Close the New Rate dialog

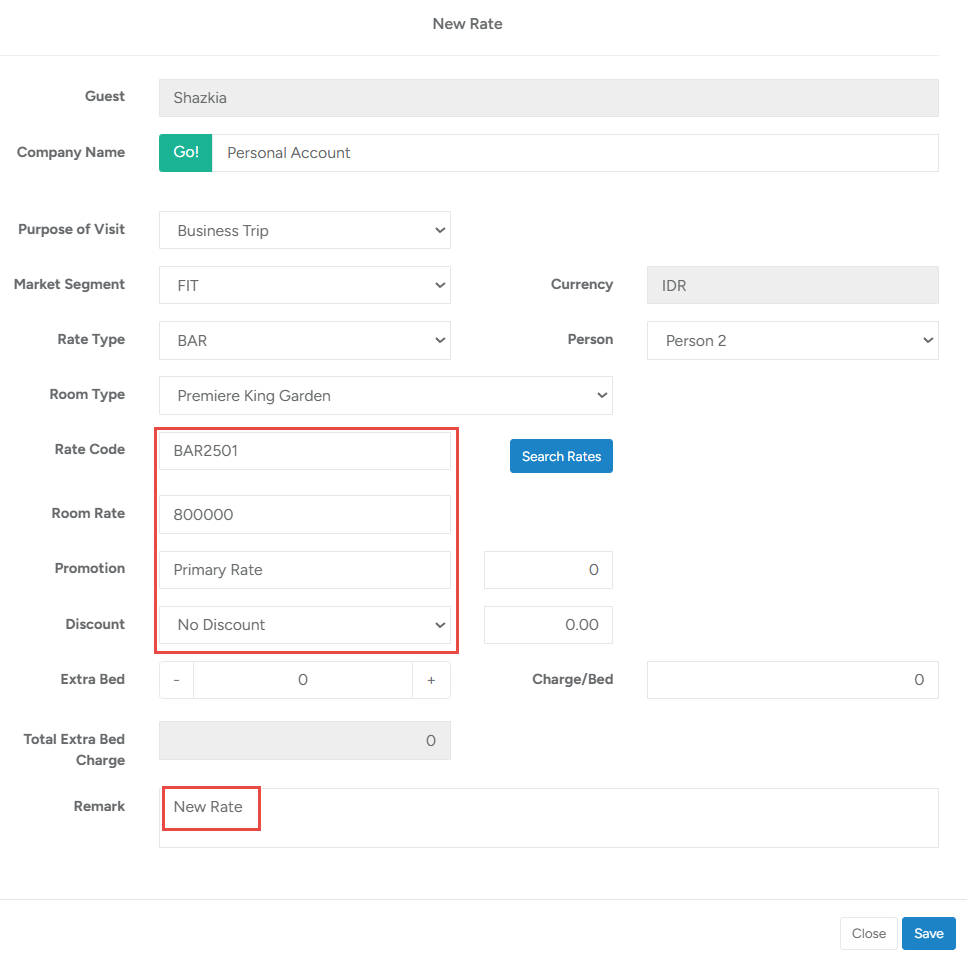tap(868, 933)
